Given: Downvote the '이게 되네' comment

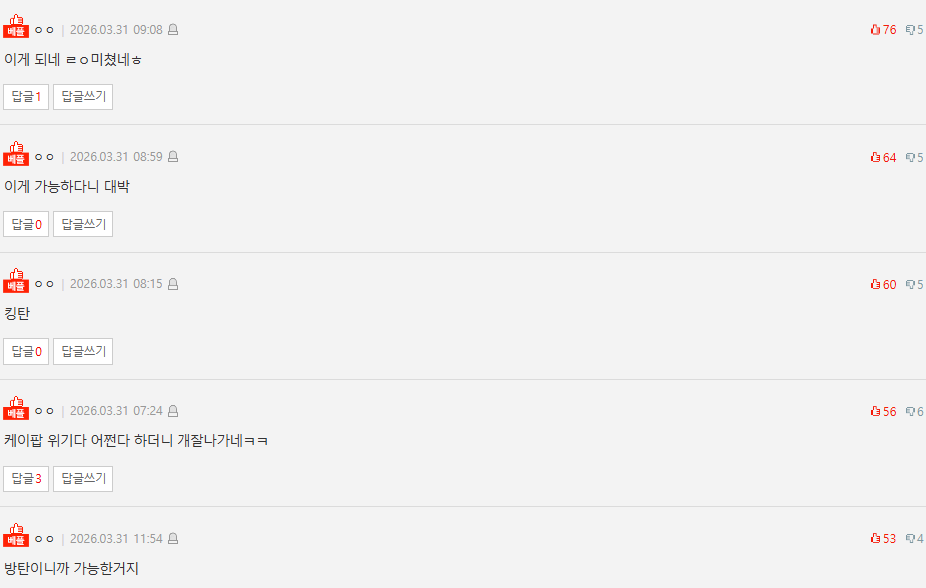Looking at the screenshot, I should 915,30.
